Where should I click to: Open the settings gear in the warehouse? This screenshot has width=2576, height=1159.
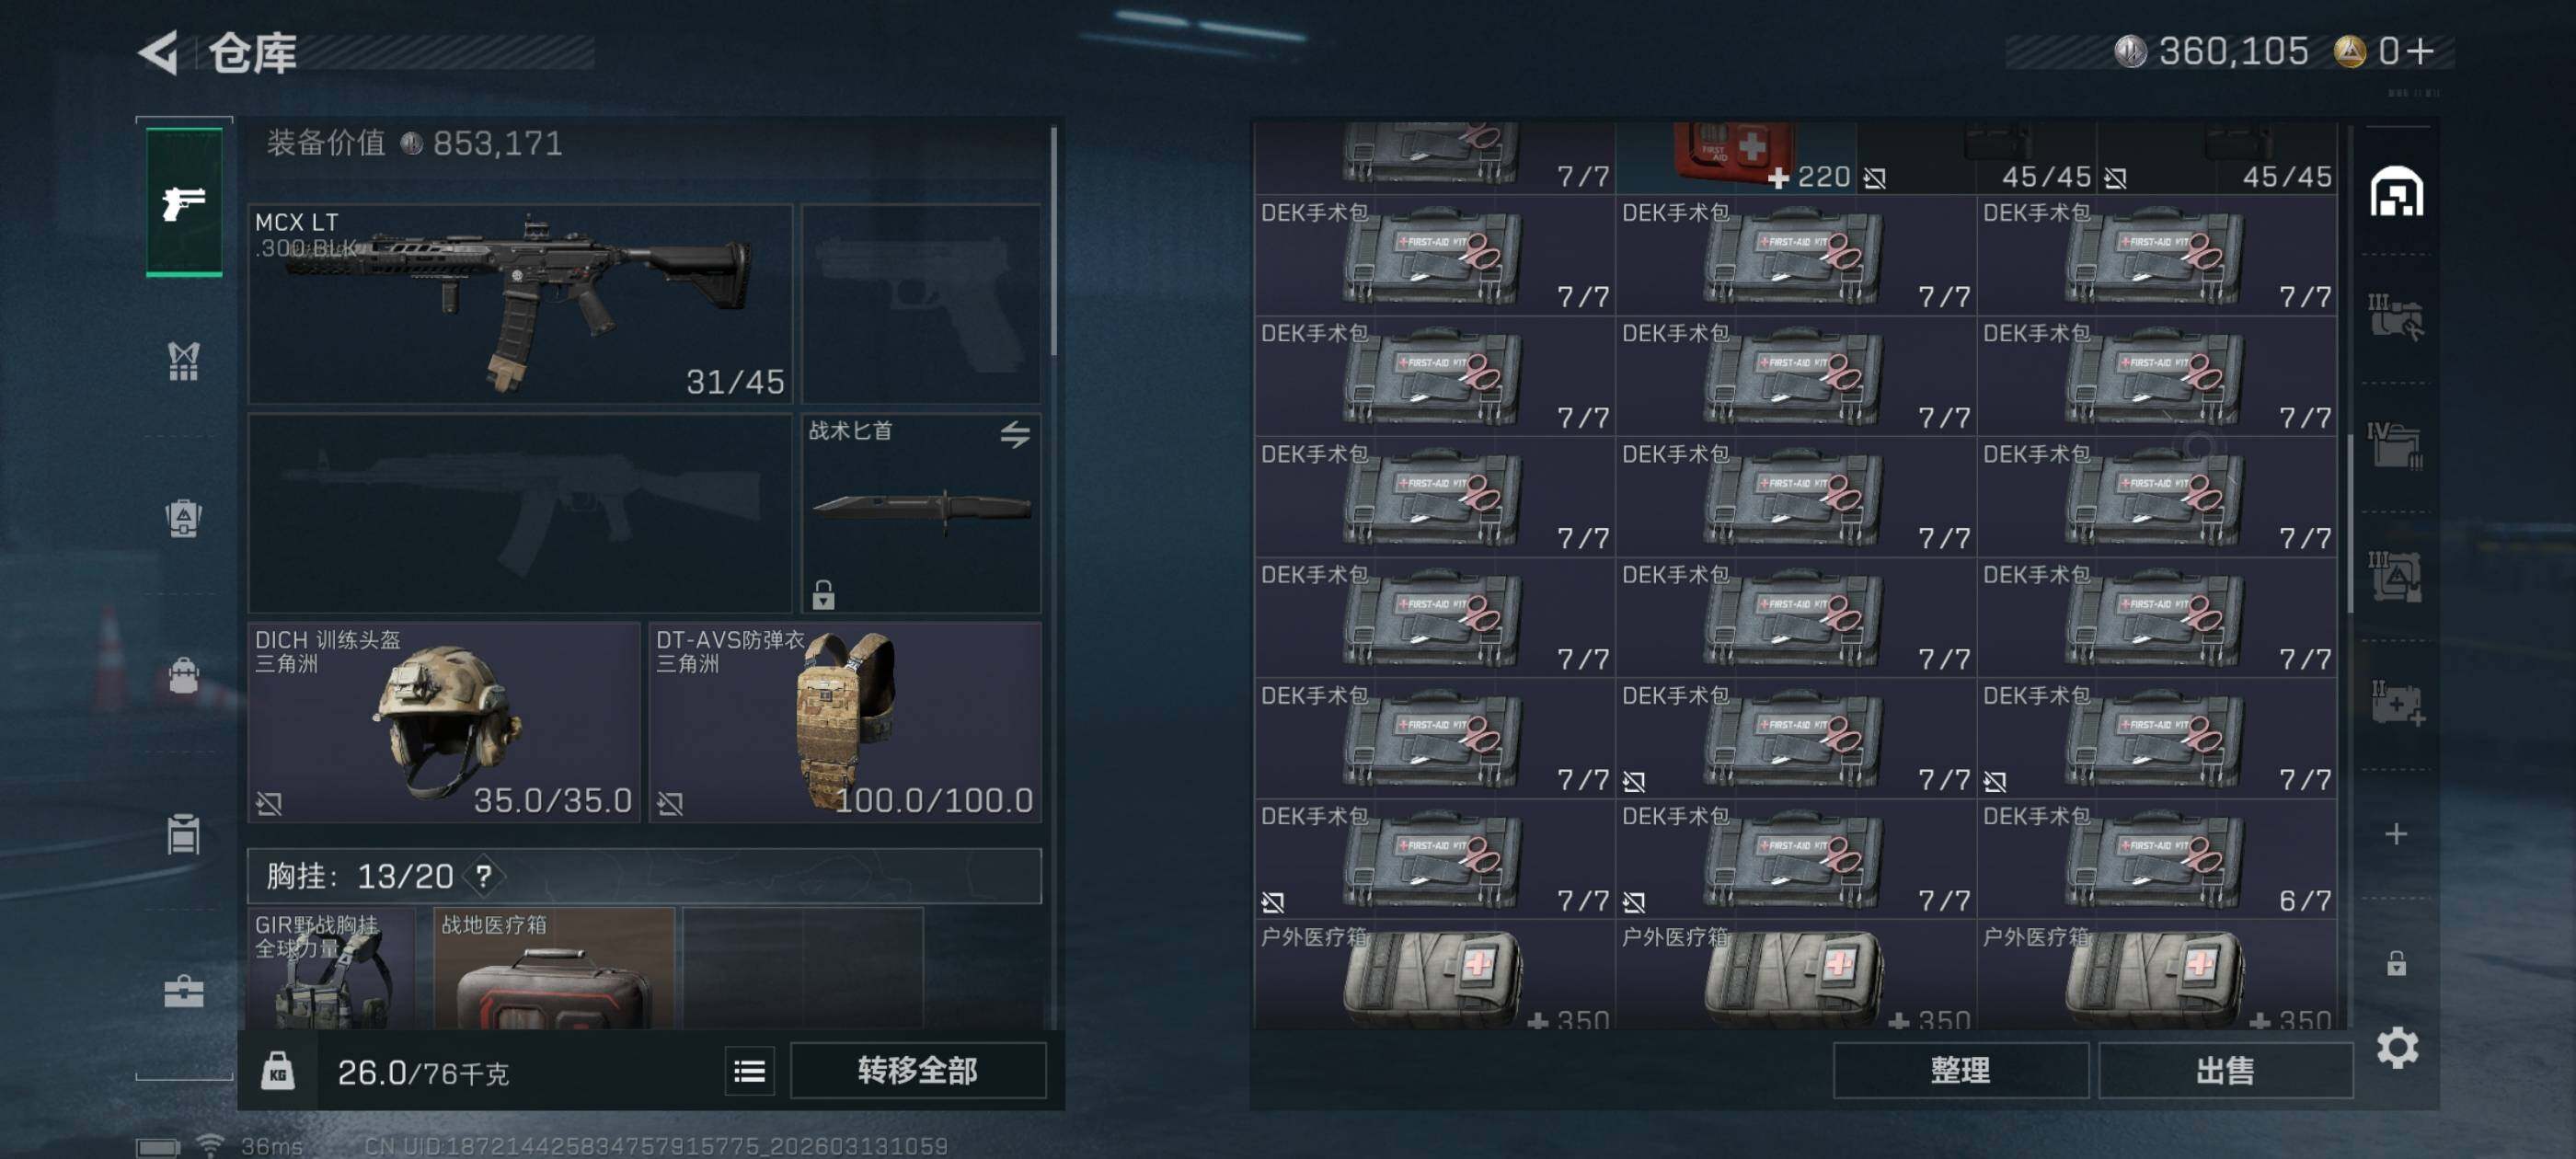click(2396, 1047)
